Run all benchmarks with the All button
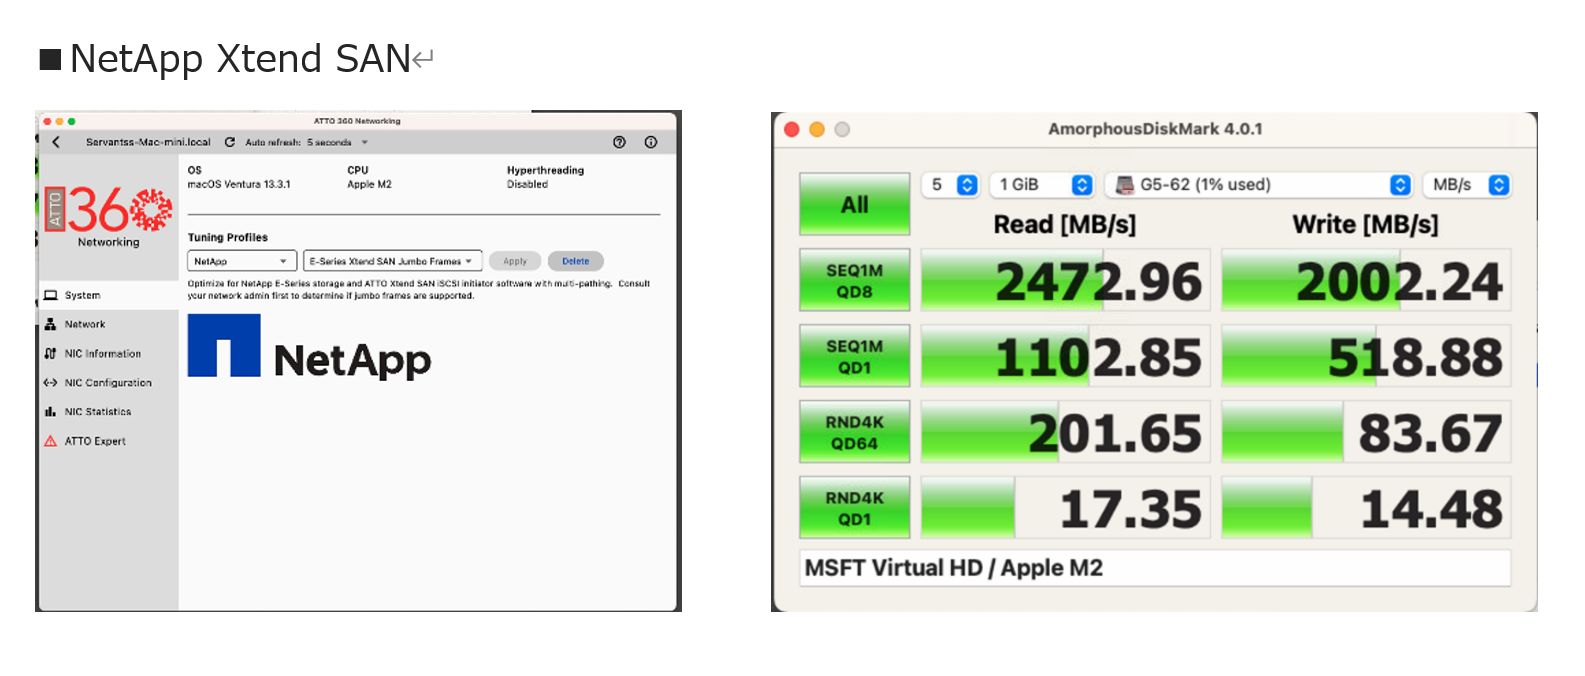1585x676 pixels. click(x=854, y=204)
